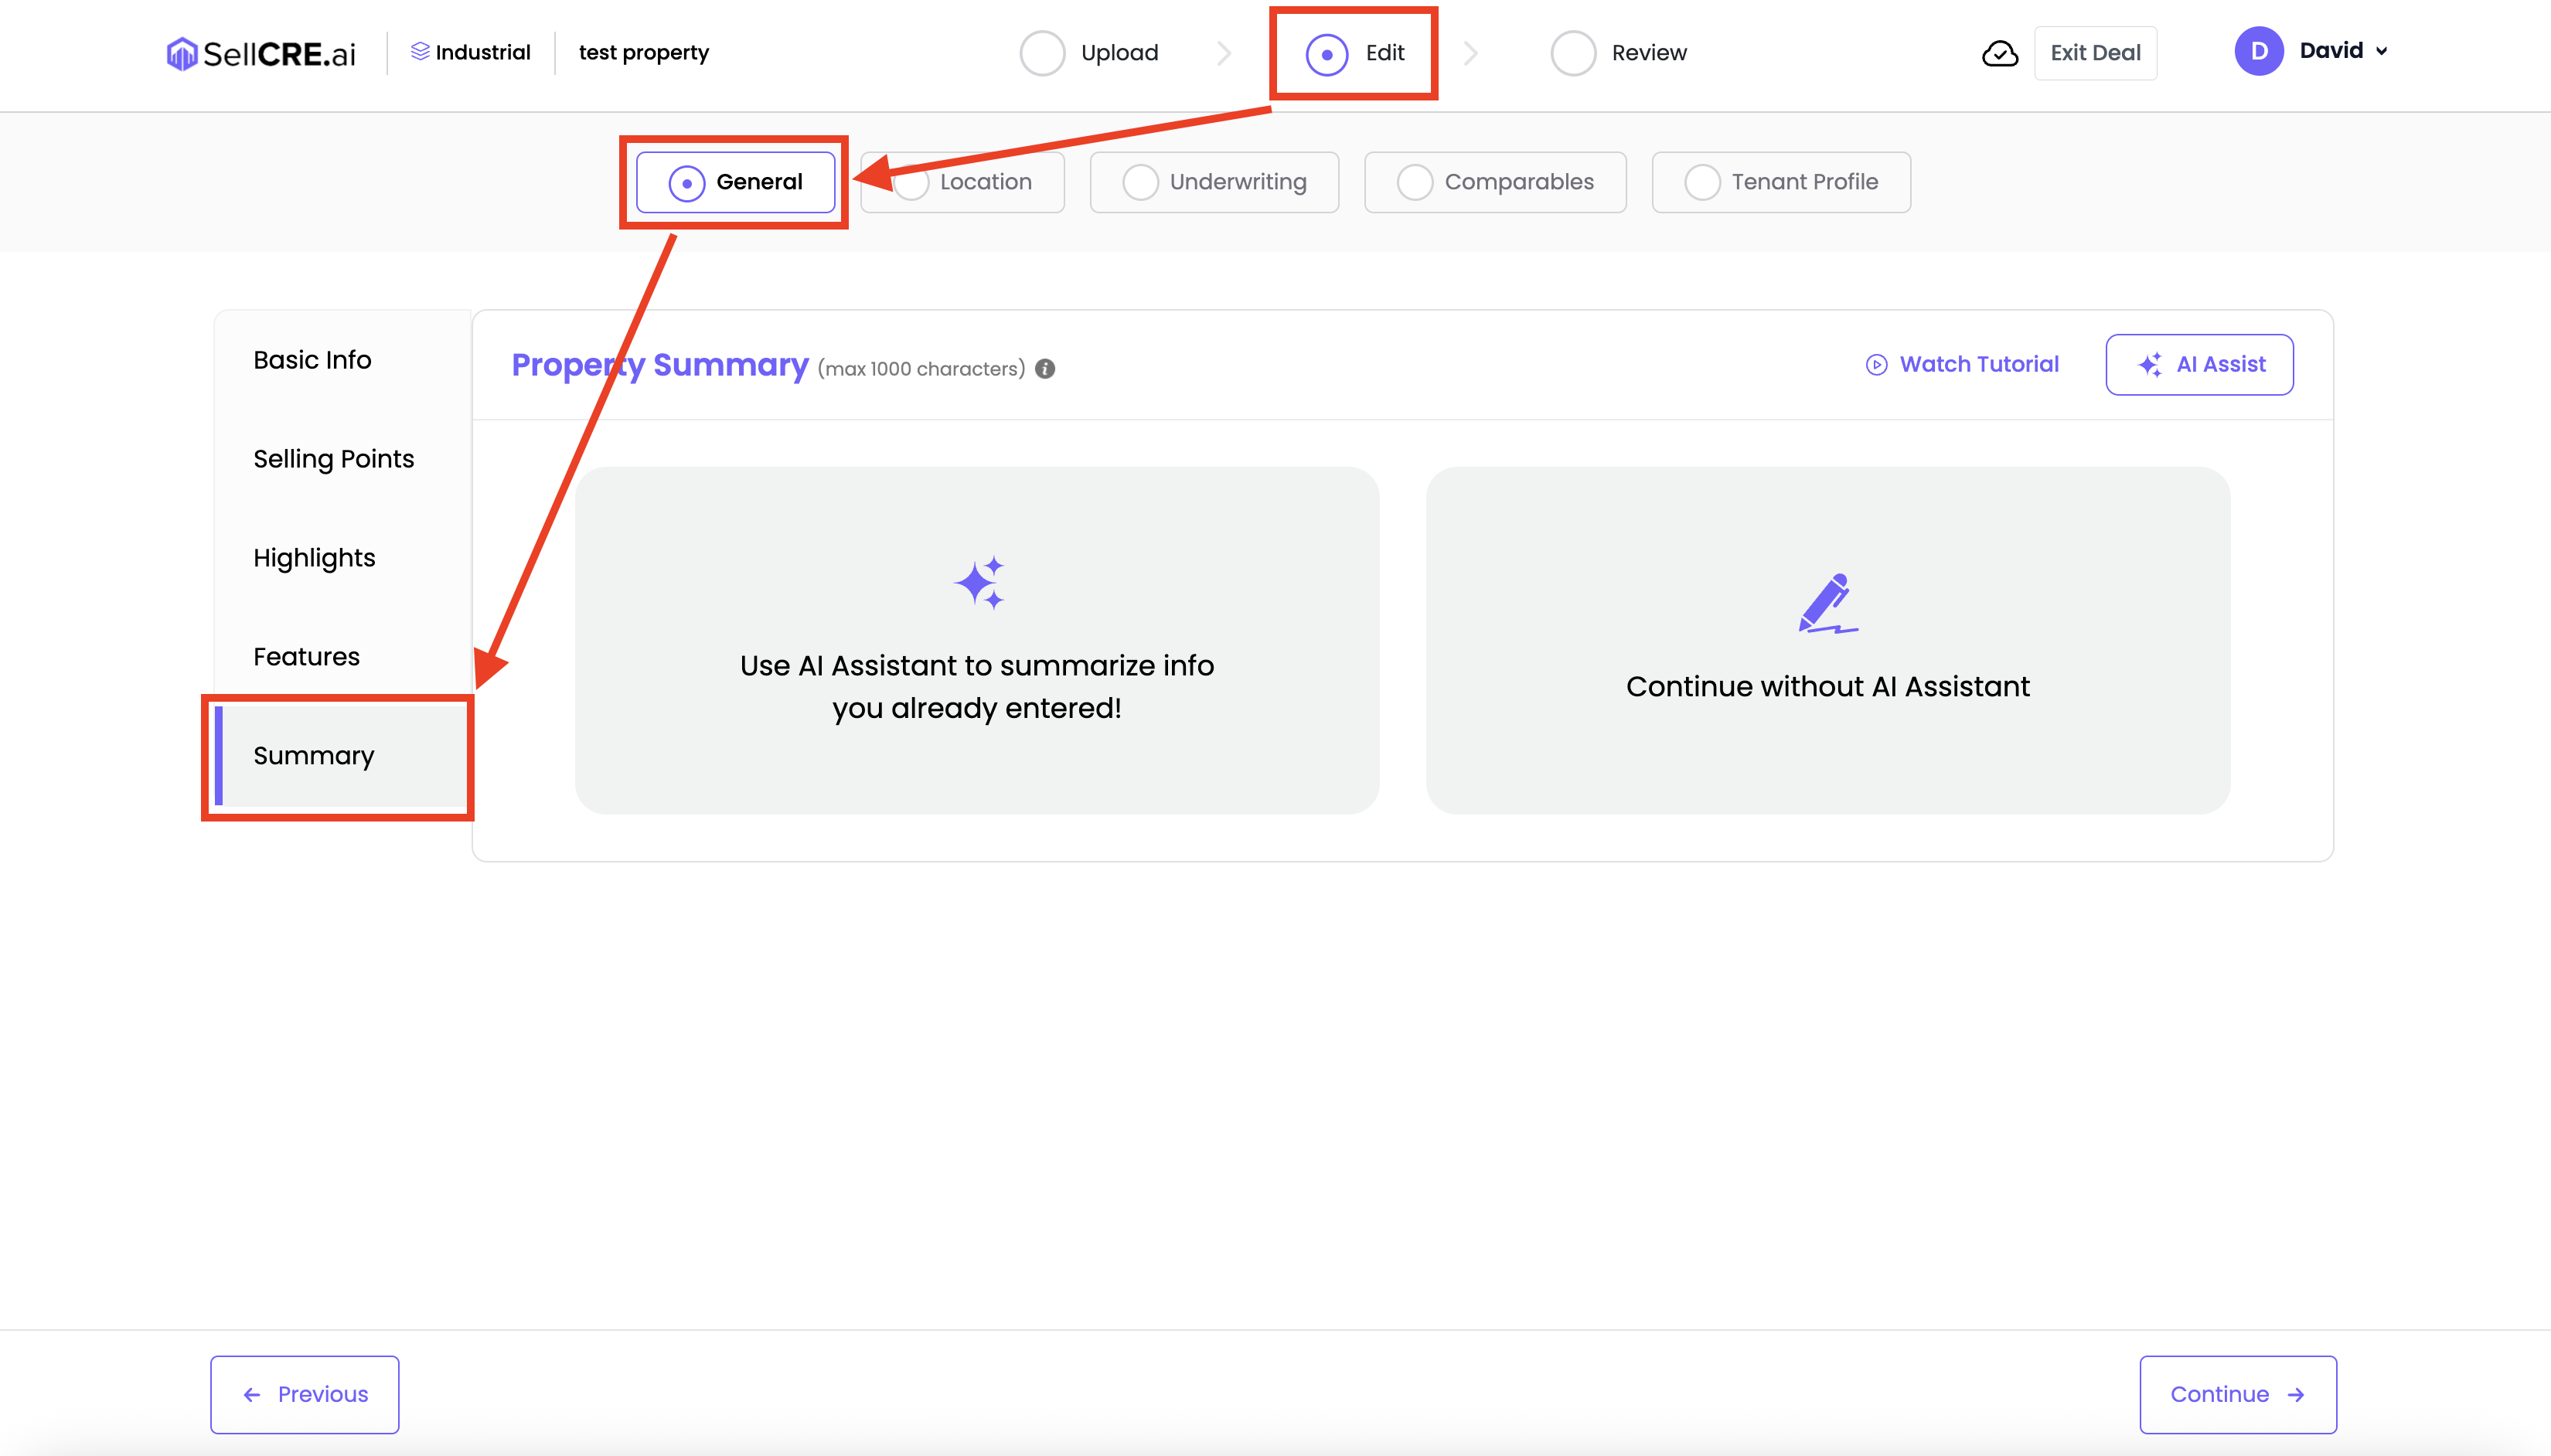The height and width of the screenshot is (1456, 2551).
Task: Select the Review step radio circle
Action: (1572, 53)
